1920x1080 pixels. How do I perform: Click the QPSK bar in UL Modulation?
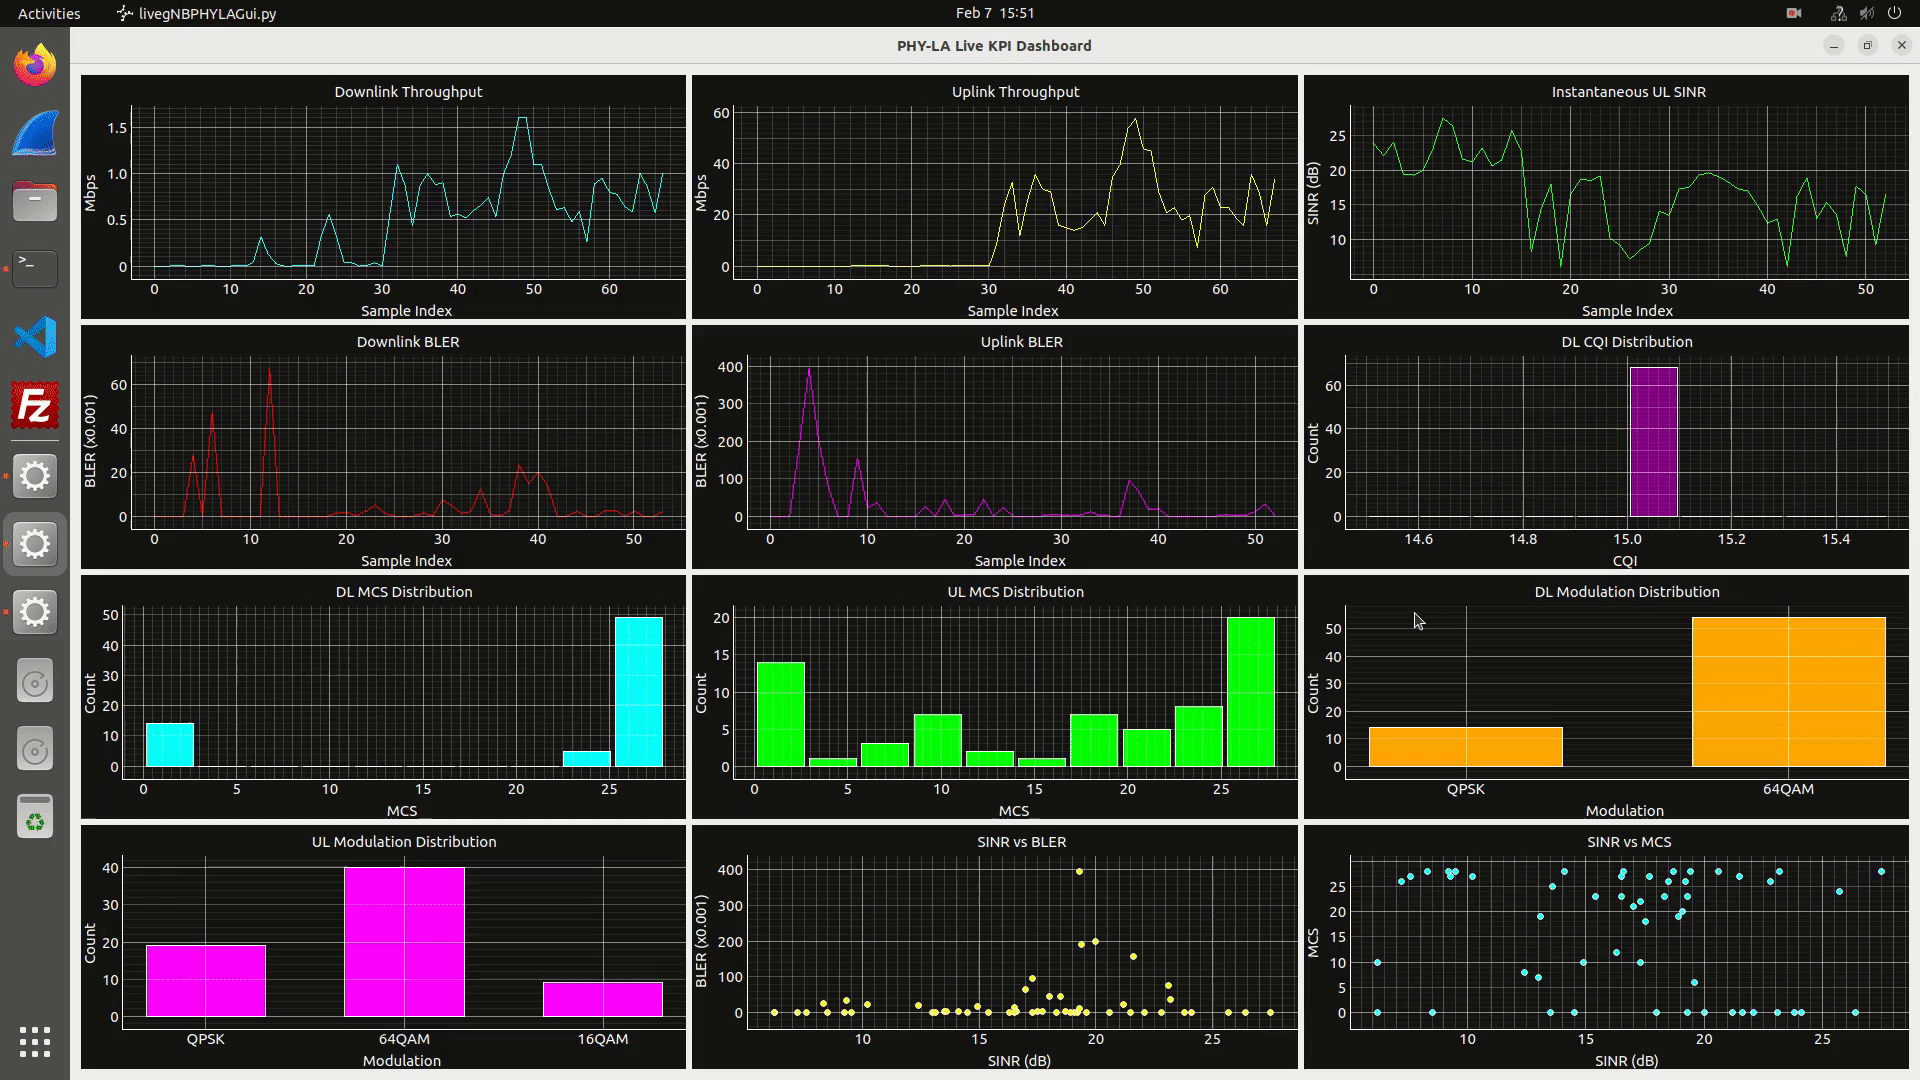click(205, 980)
